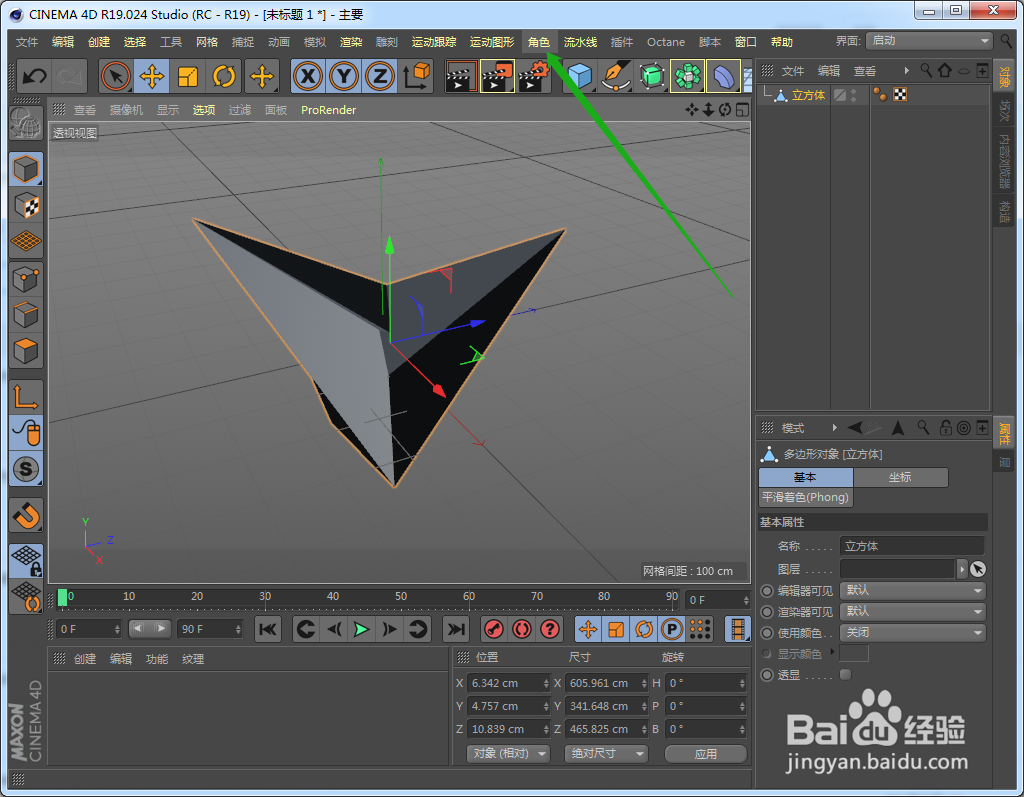Viewport: 1024px width, 797px height.
Task: Activate the Rotate tool
Action: point(224,76)
